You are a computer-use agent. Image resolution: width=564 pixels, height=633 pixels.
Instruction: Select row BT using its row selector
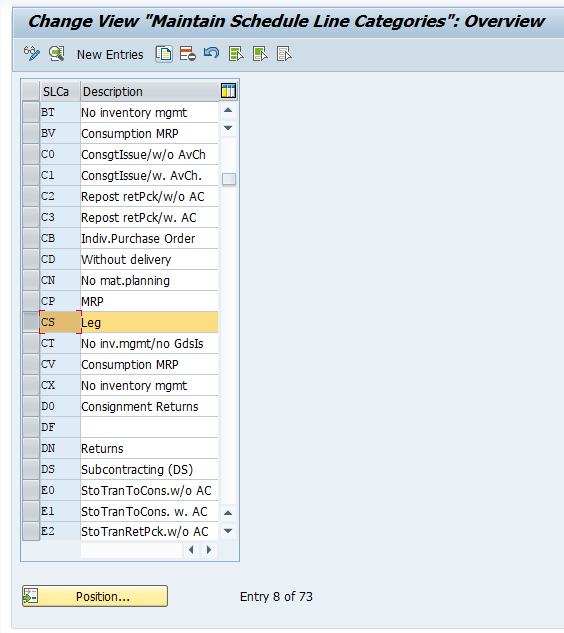[31, 112]
